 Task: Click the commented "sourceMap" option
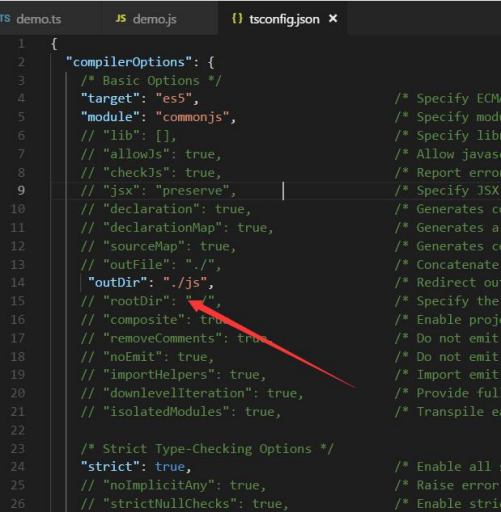pyautogui.click(x=158, y=247)
